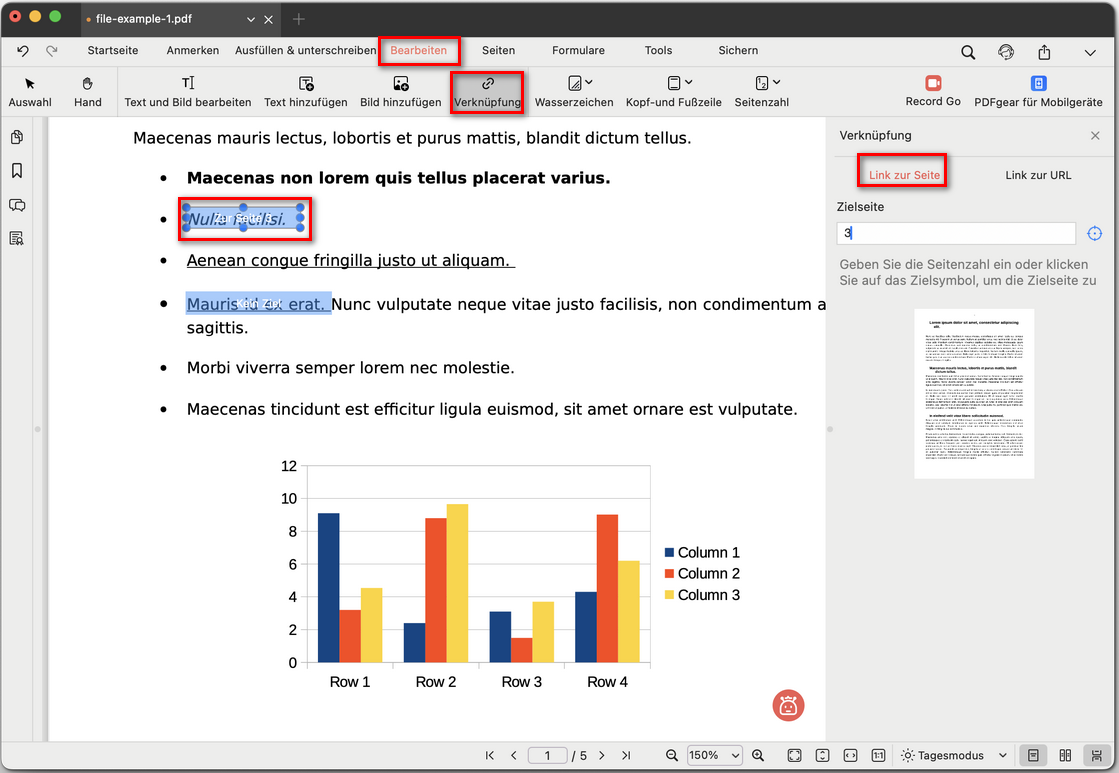
Task: Click the zoom in button
Action: [758, 756]
